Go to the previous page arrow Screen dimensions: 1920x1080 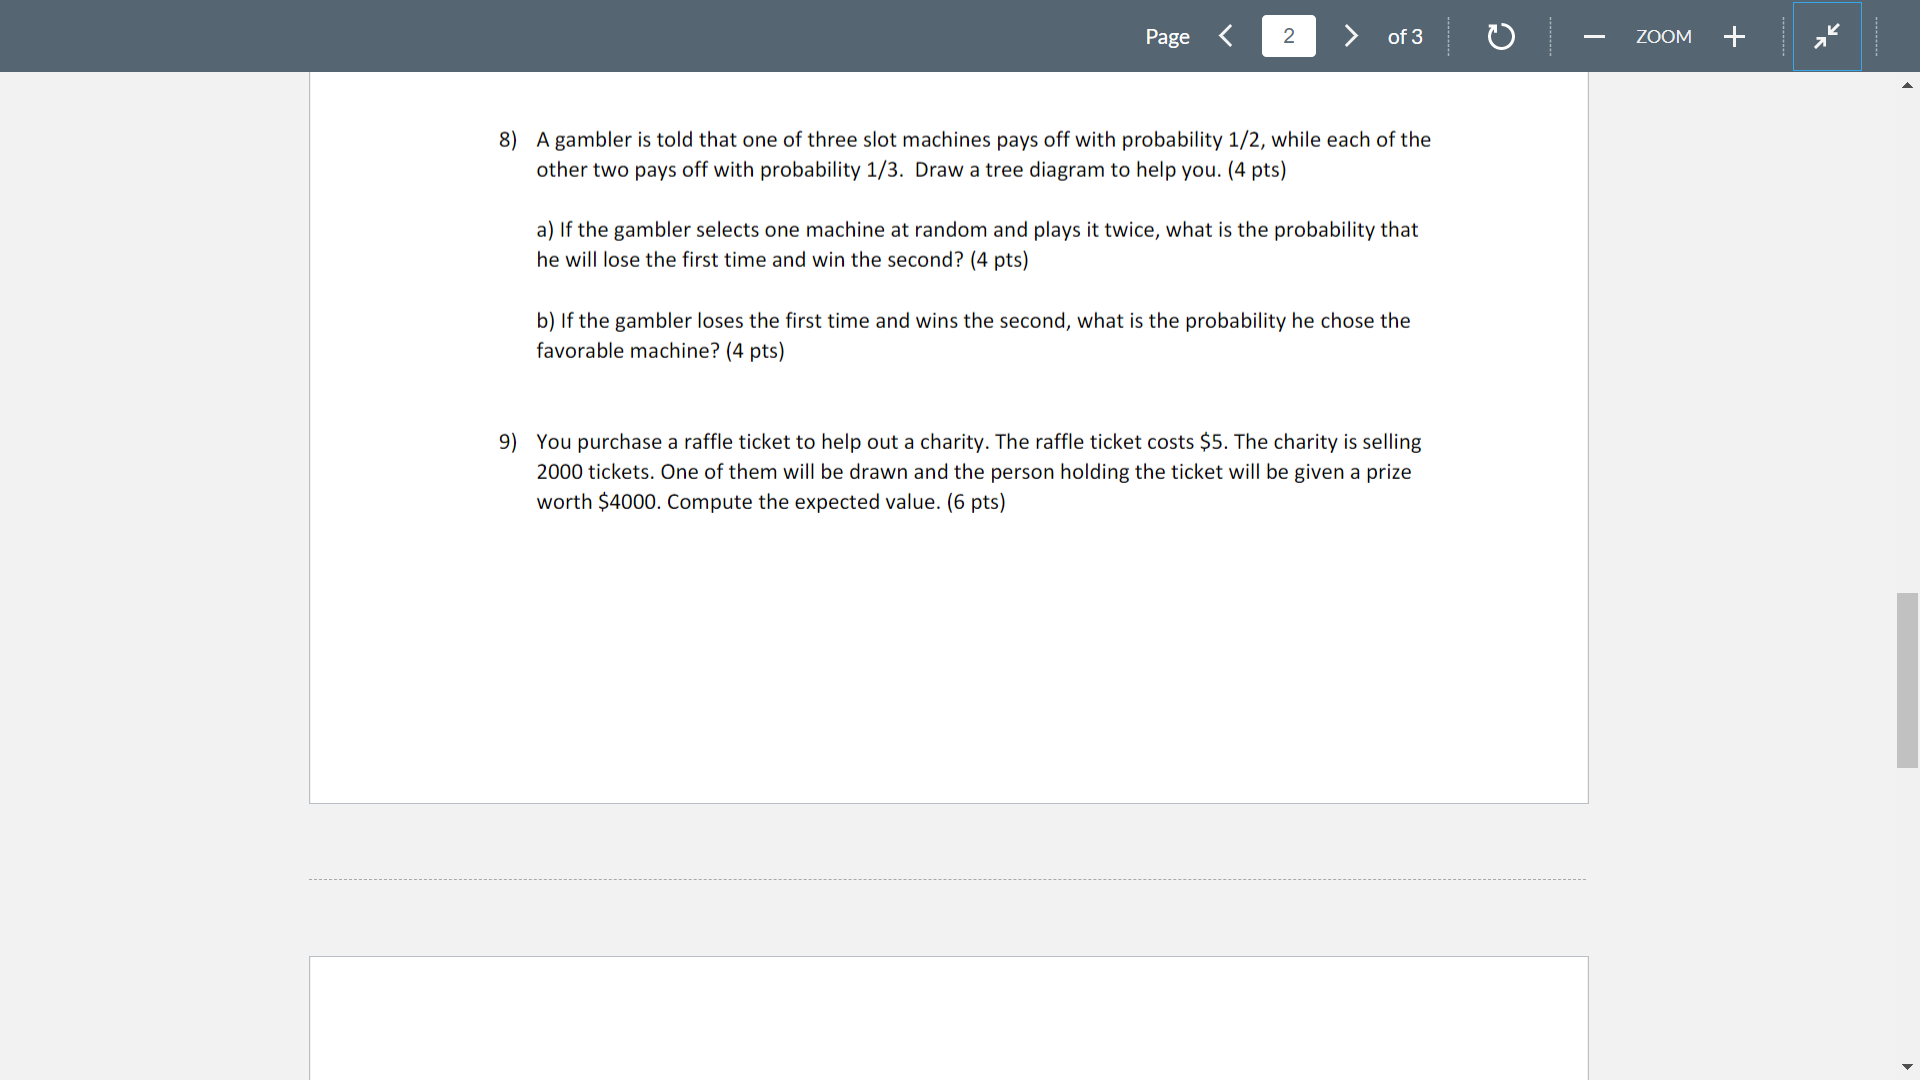tap(1226, 36)
